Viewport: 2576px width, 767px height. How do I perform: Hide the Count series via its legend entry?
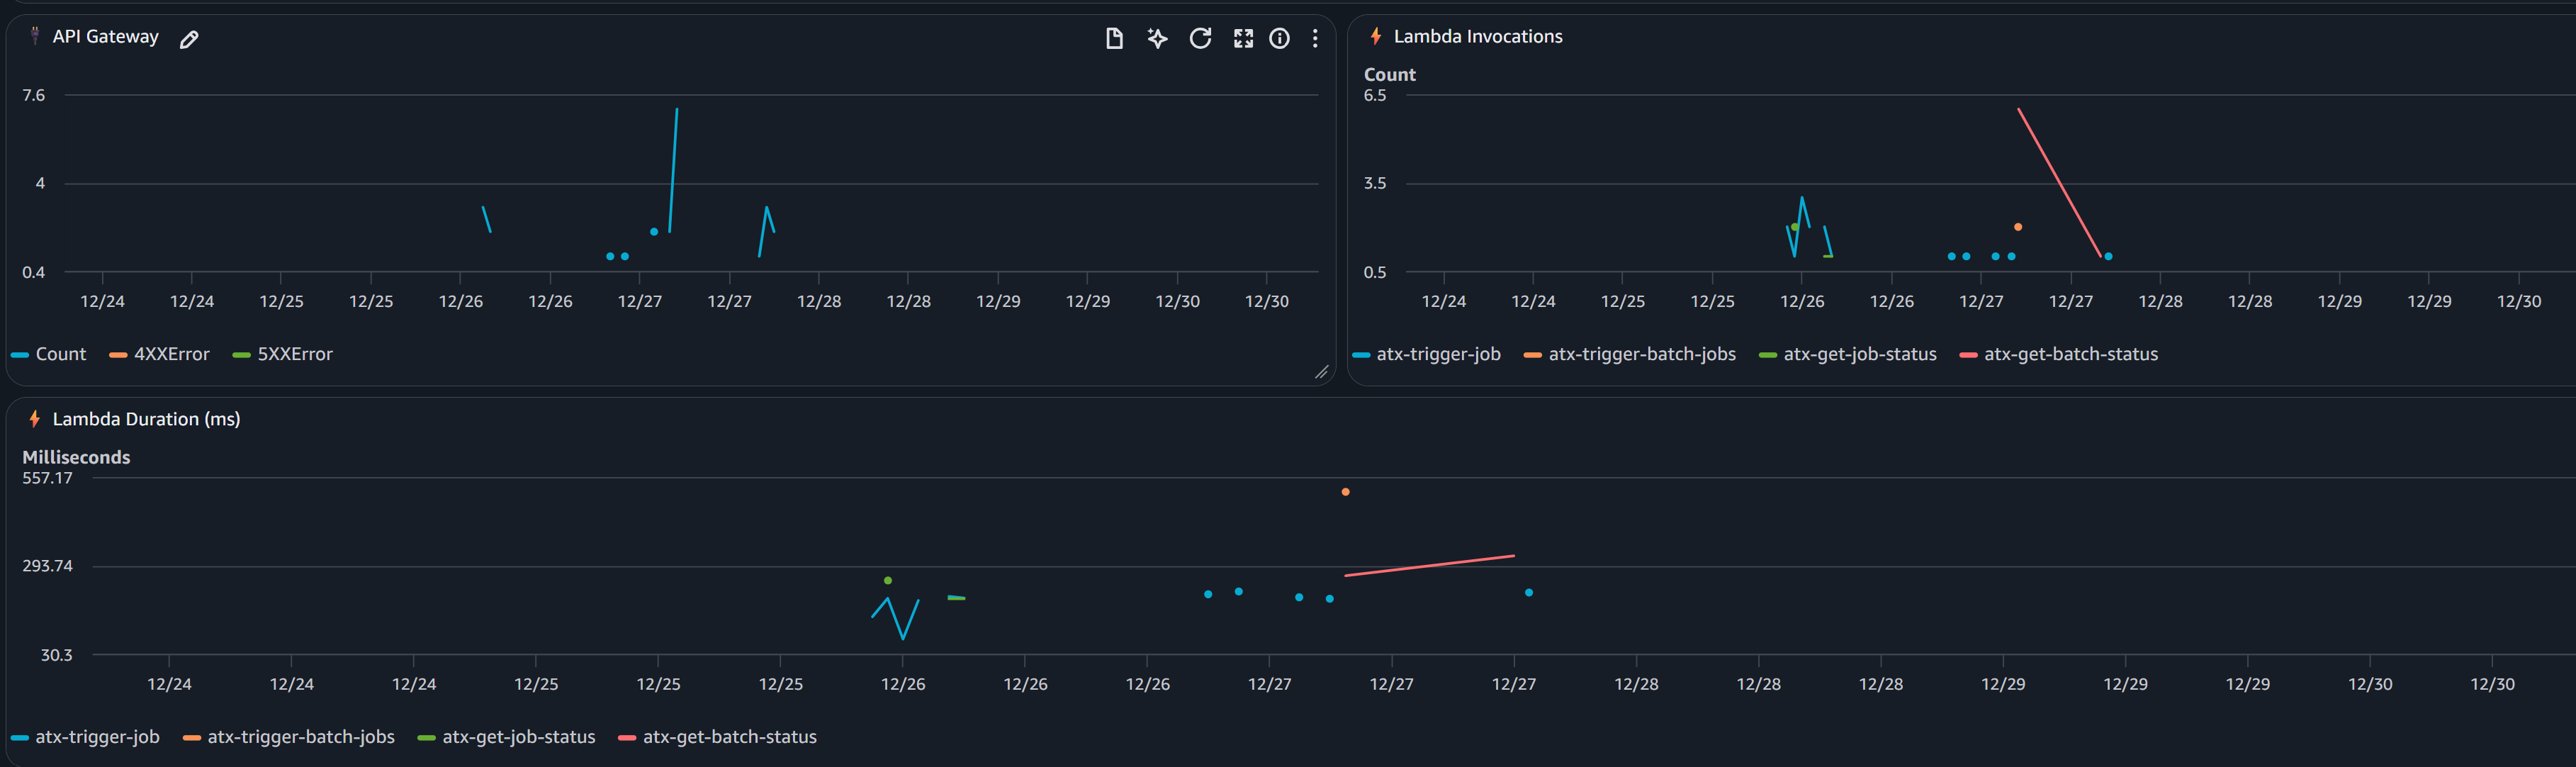(x=61, y=354)
